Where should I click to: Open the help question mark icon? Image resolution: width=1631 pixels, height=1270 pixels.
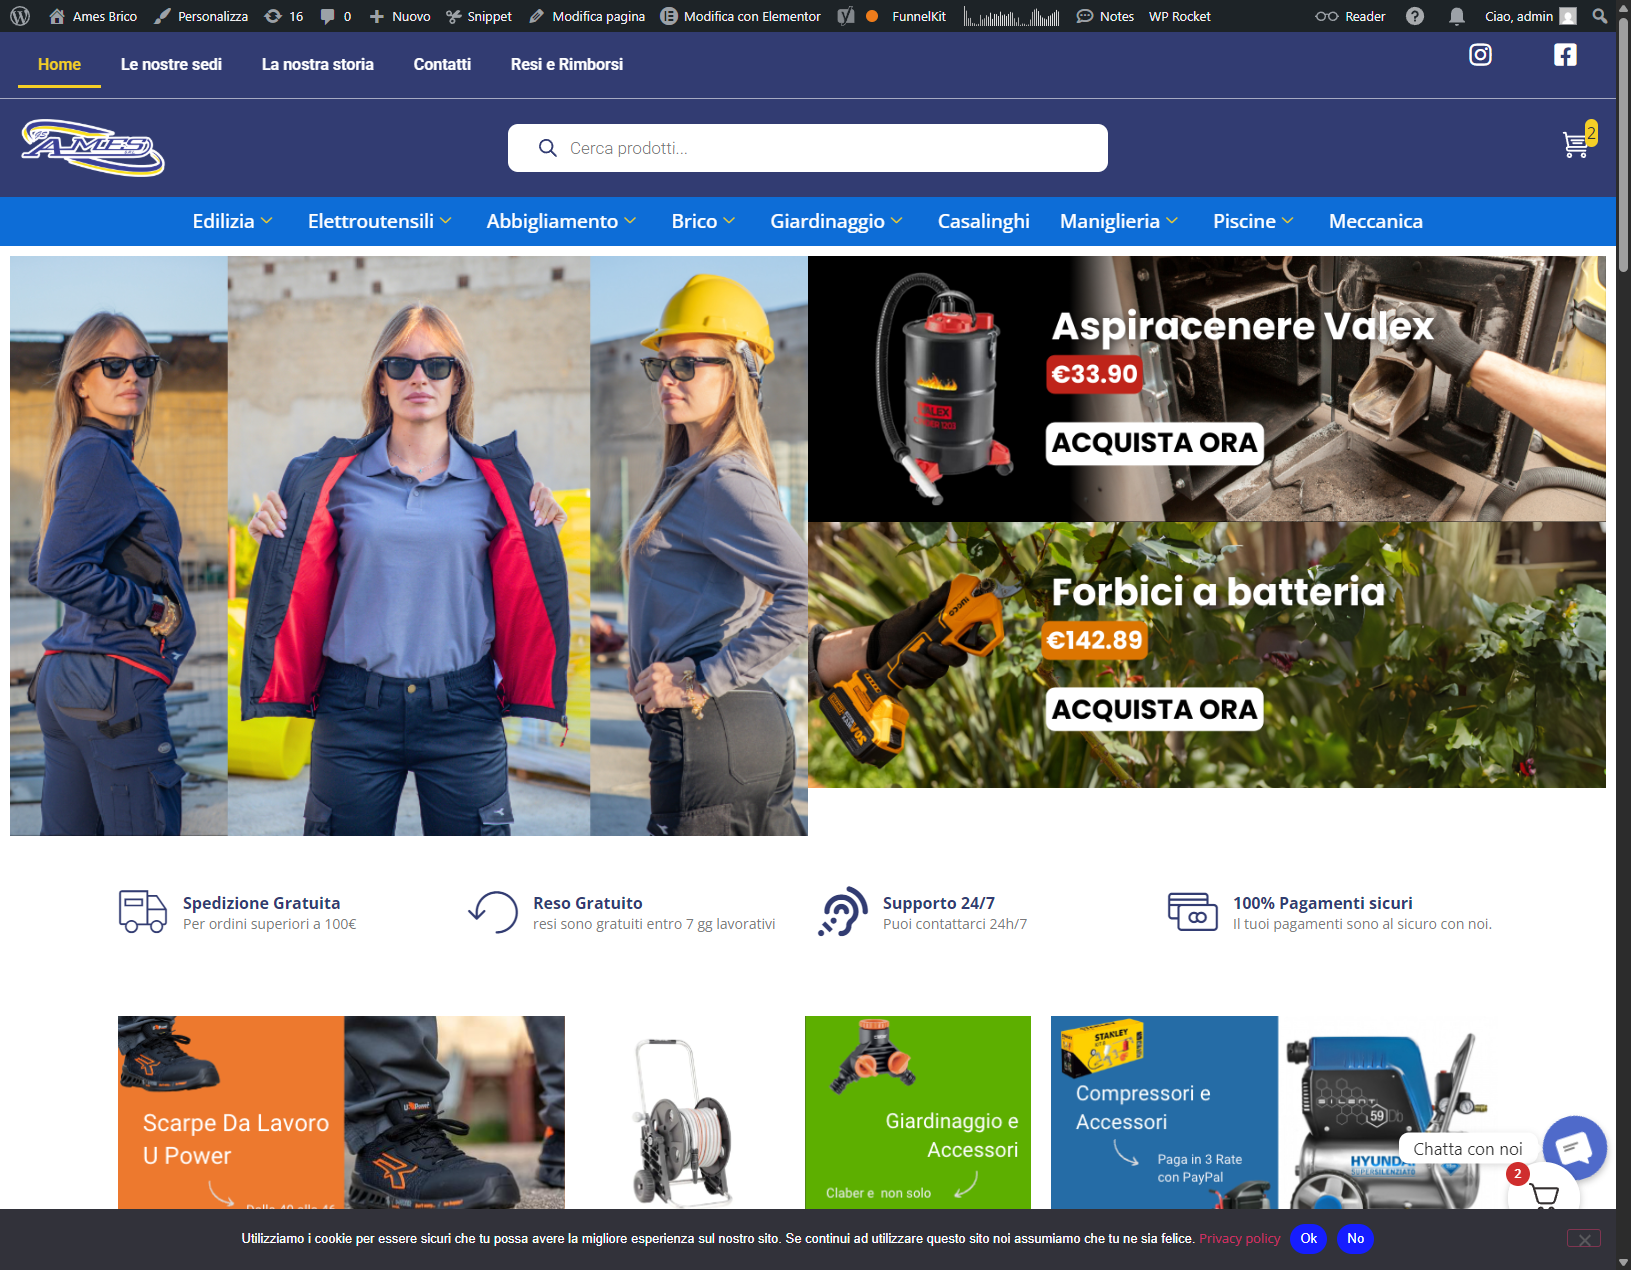[1414, 16]
